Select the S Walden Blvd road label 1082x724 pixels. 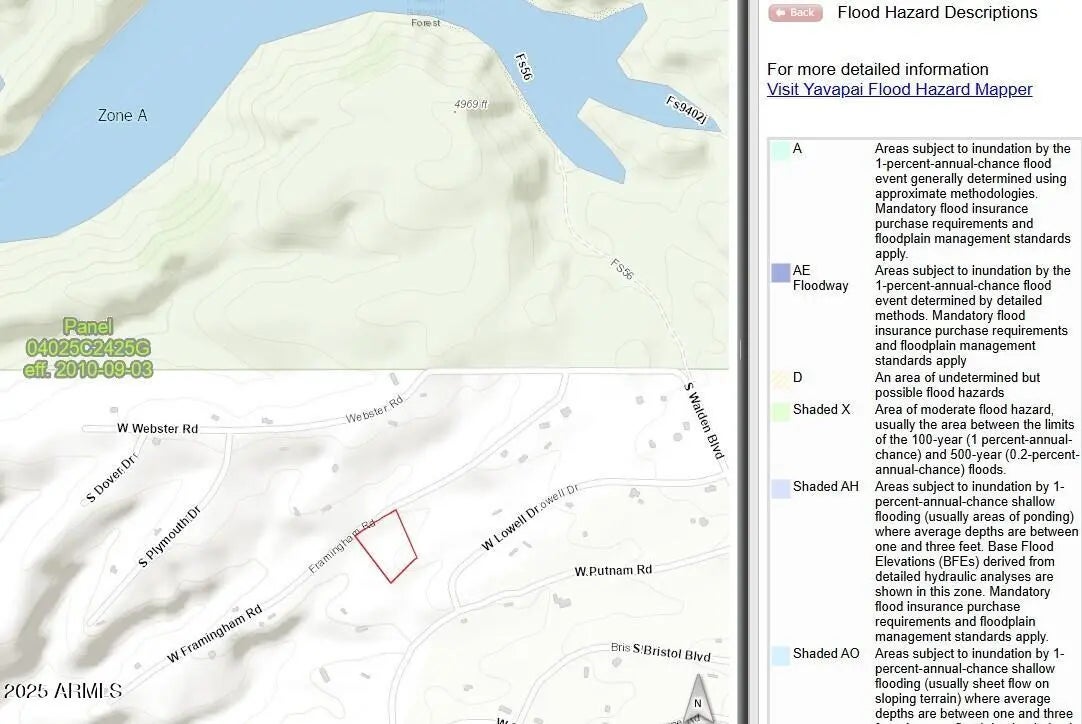pos(704,420)
